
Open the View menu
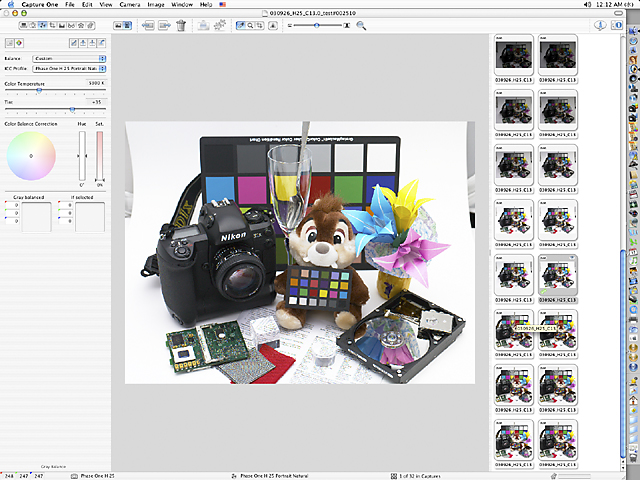106,4
